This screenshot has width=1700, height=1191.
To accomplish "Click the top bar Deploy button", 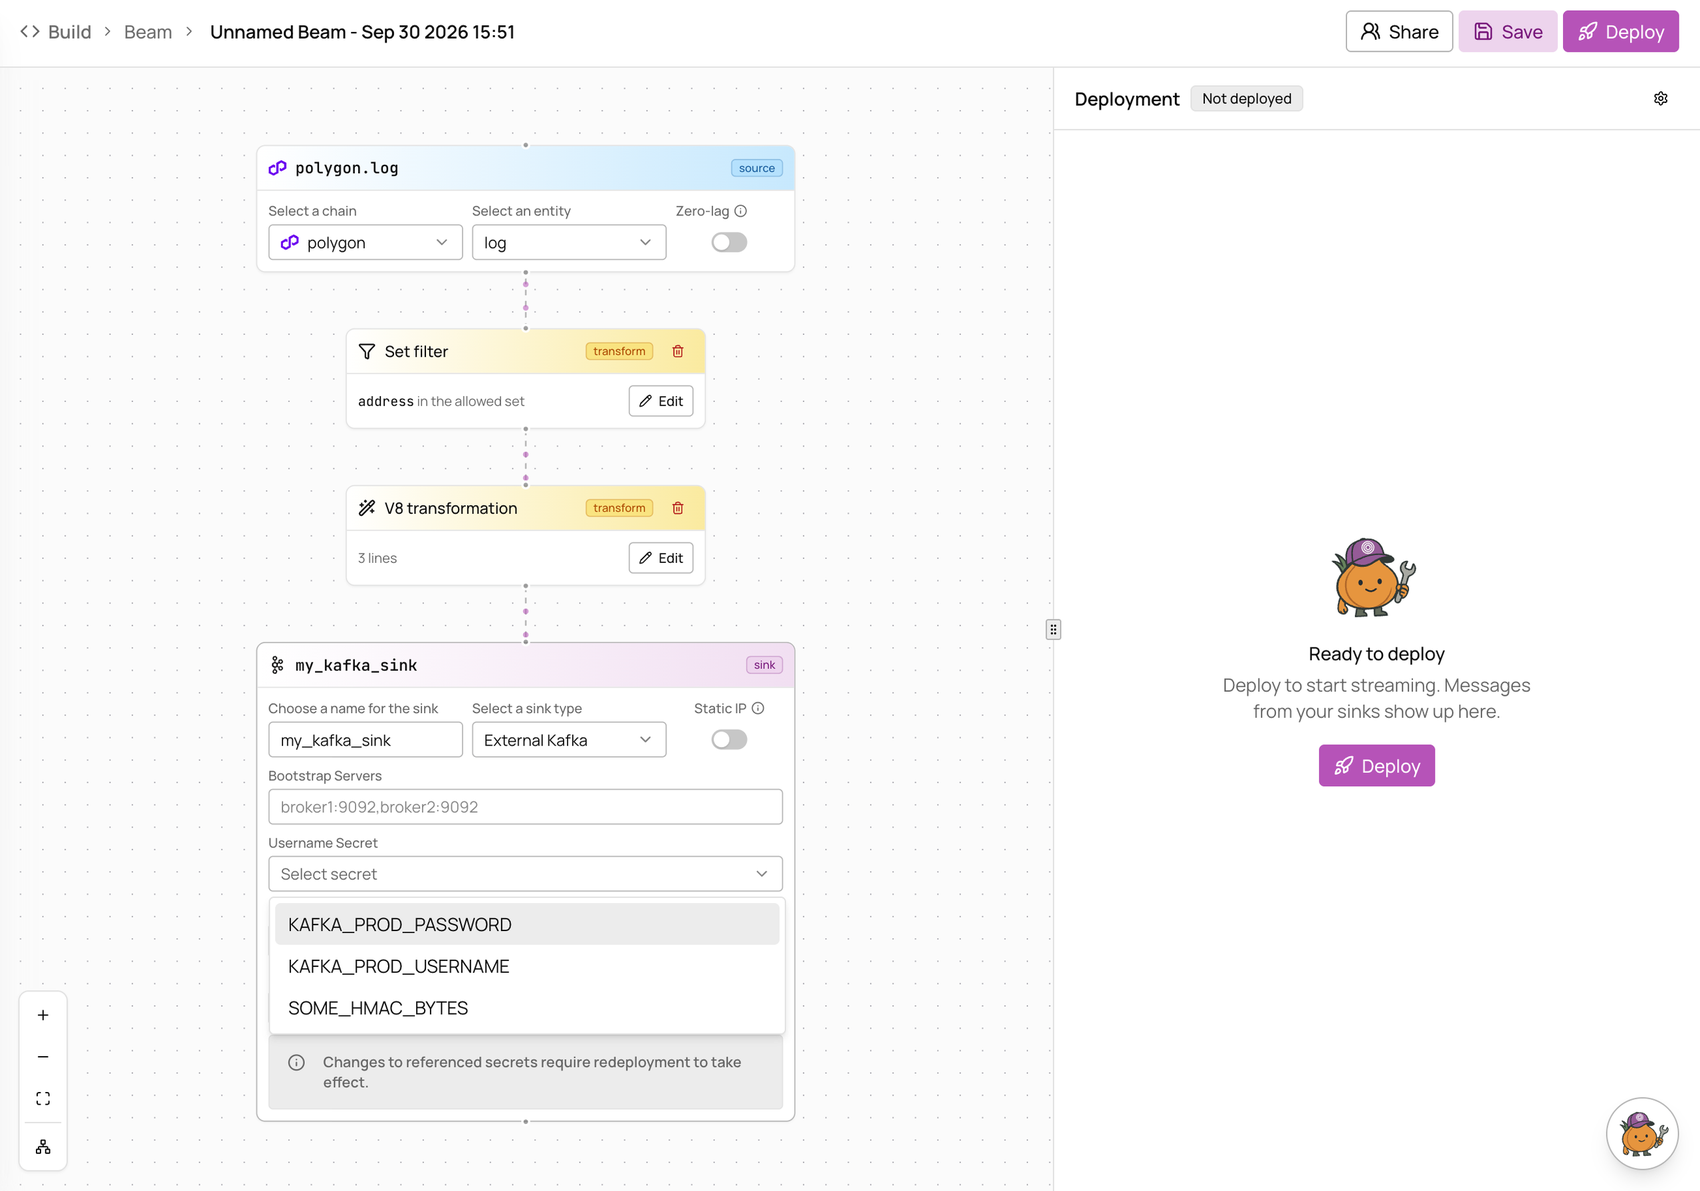I will coord(1621,32).
